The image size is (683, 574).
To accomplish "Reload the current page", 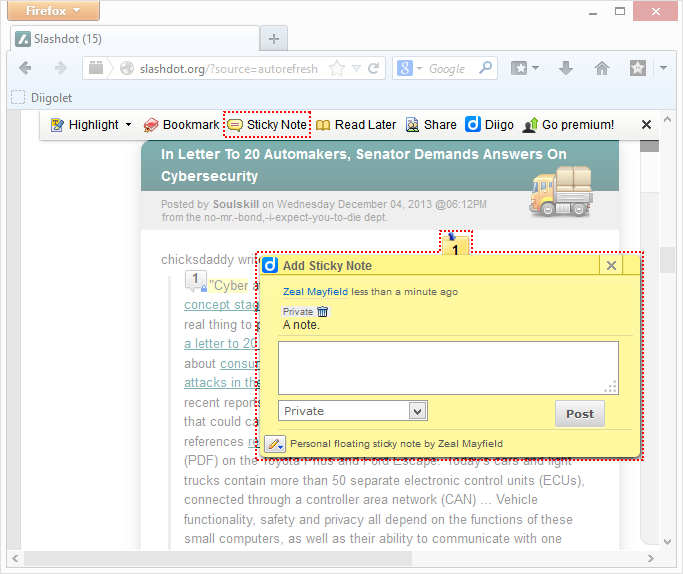I will point(374,68).
